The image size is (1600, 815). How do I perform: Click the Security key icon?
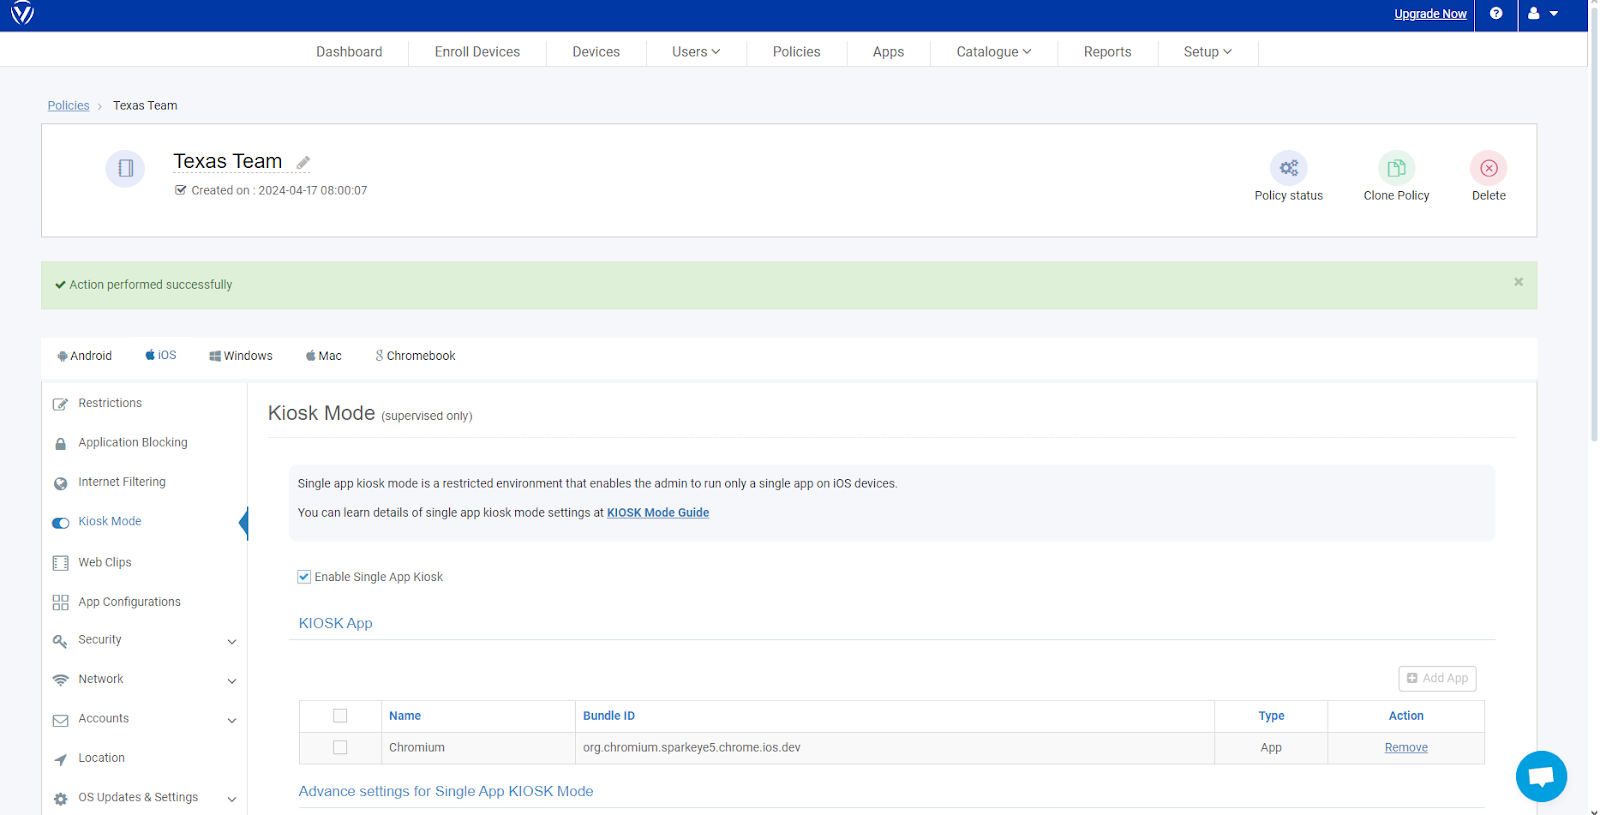pos(60,641)
